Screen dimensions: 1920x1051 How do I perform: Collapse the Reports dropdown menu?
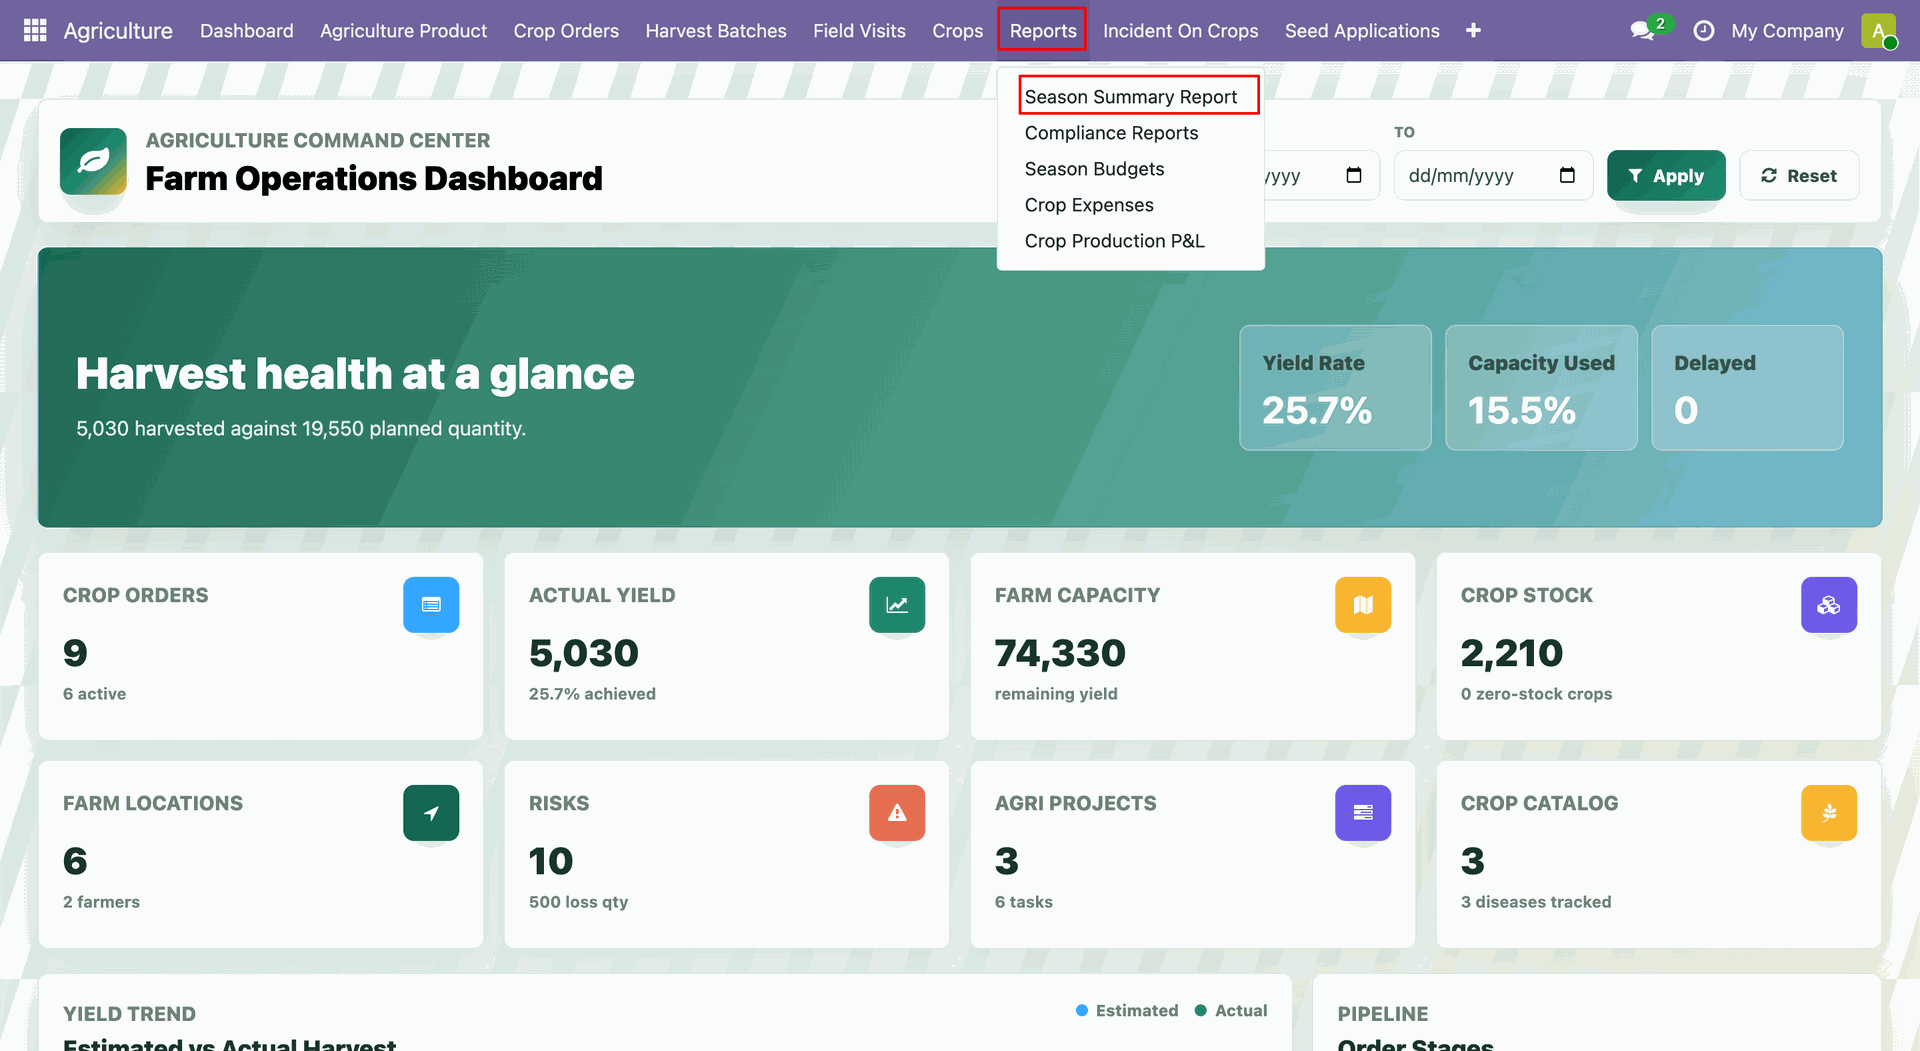(x=1043, y=31)
